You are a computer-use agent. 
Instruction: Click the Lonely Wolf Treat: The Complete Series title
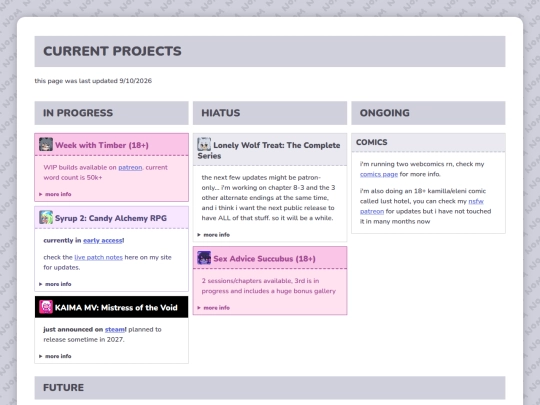tap(269, 150)
